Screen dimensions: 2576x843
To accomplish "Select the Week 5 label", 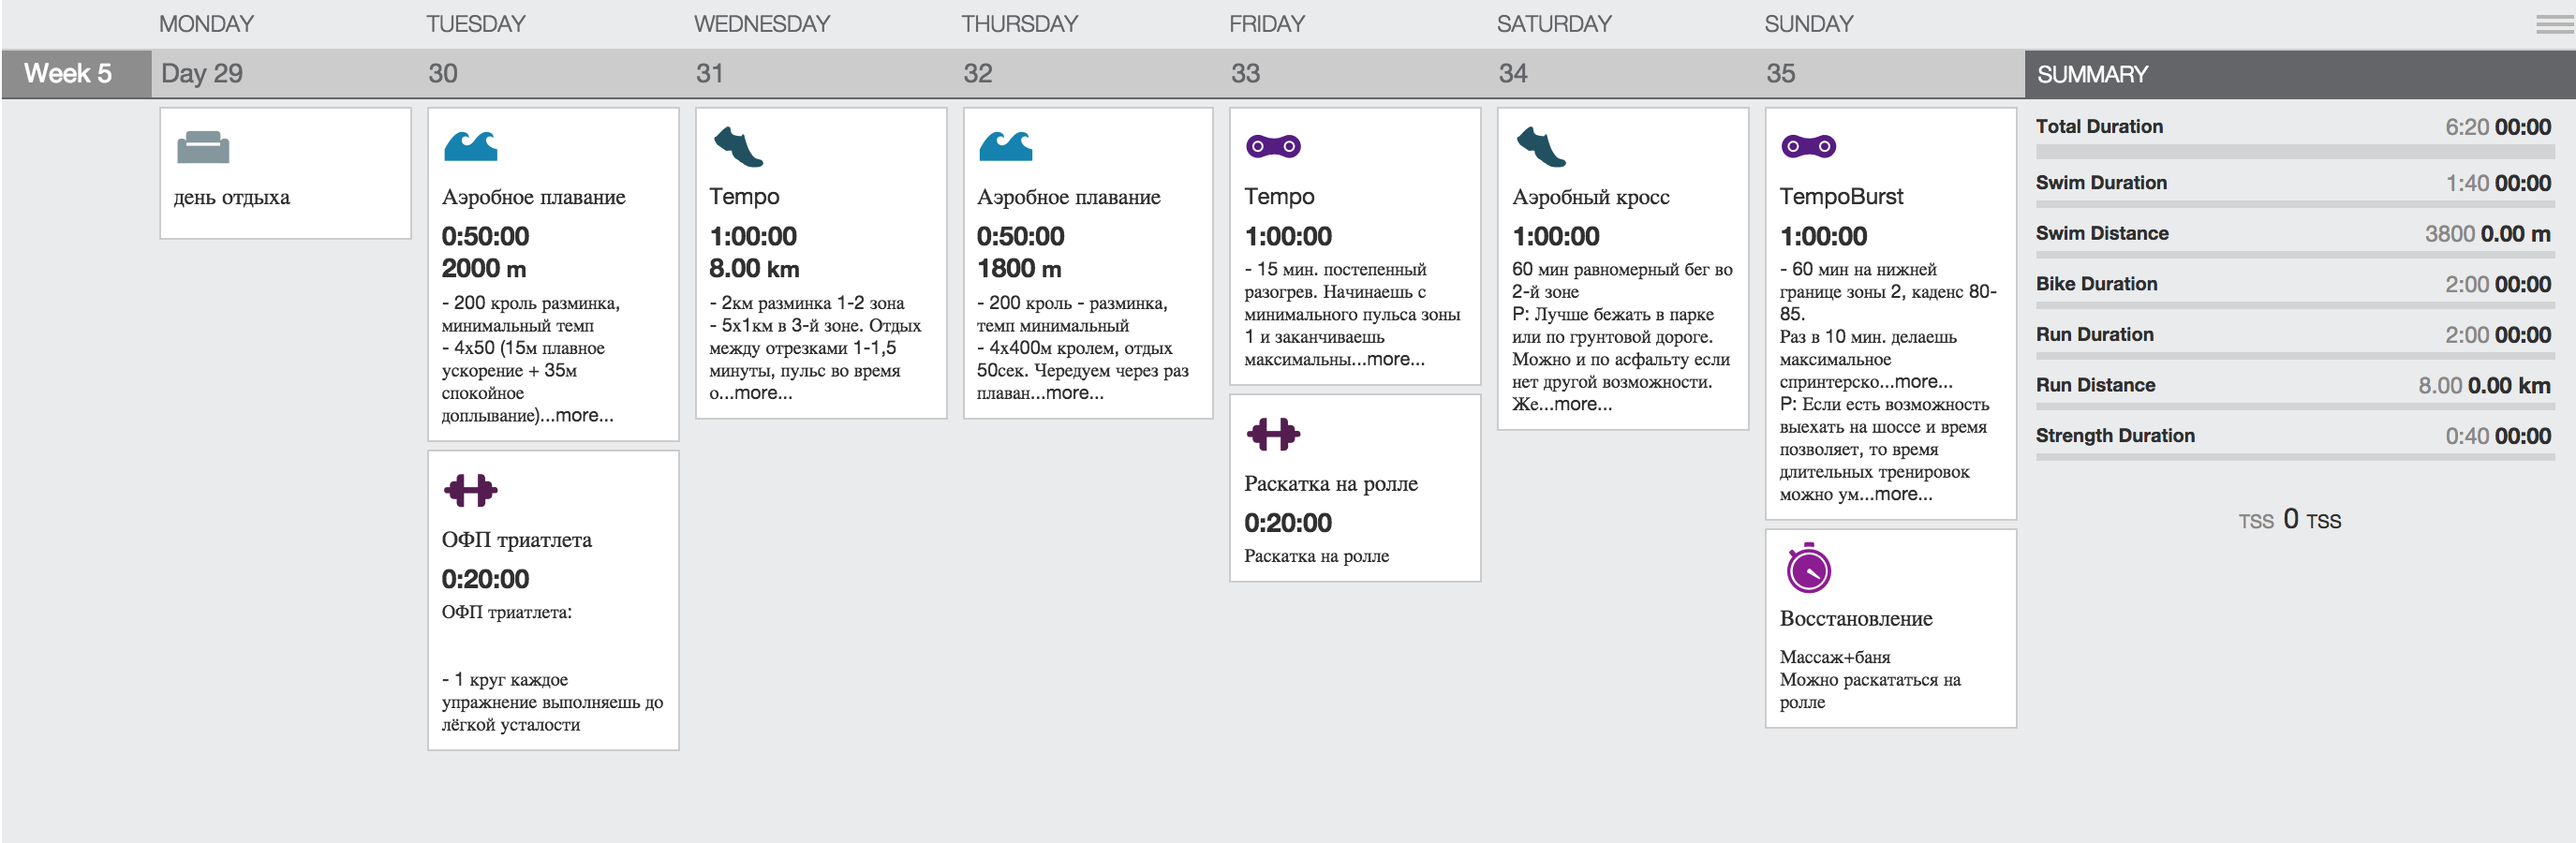I will (68, 73).
